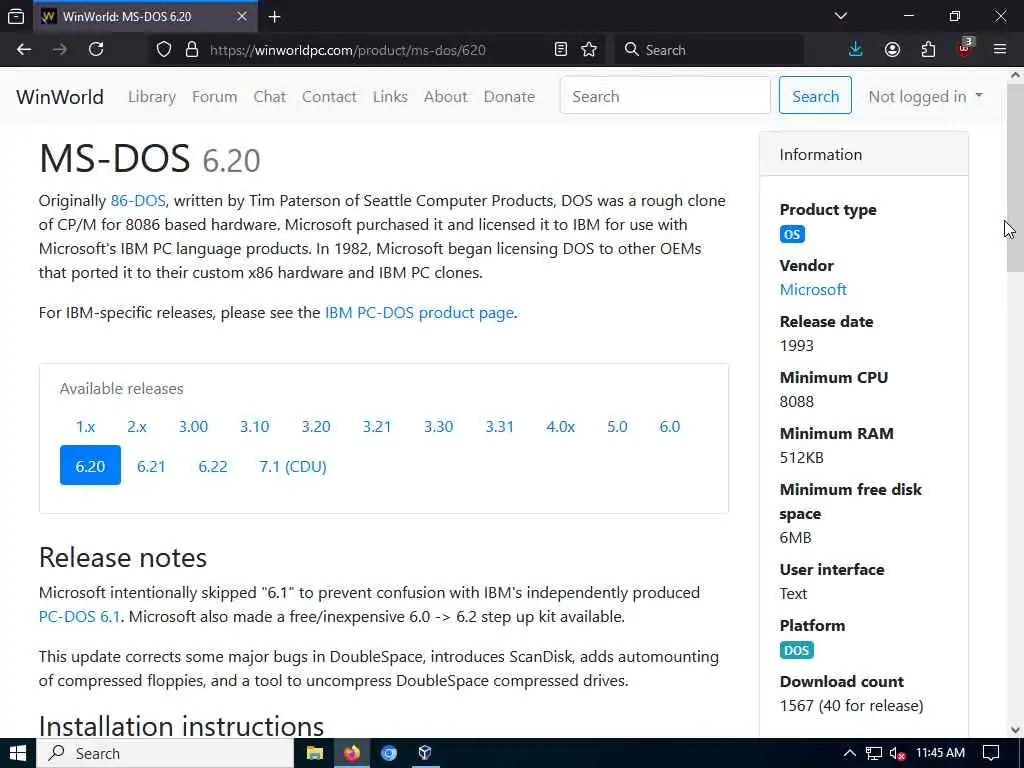Click the Windows taskbar search box

point(165,753)
